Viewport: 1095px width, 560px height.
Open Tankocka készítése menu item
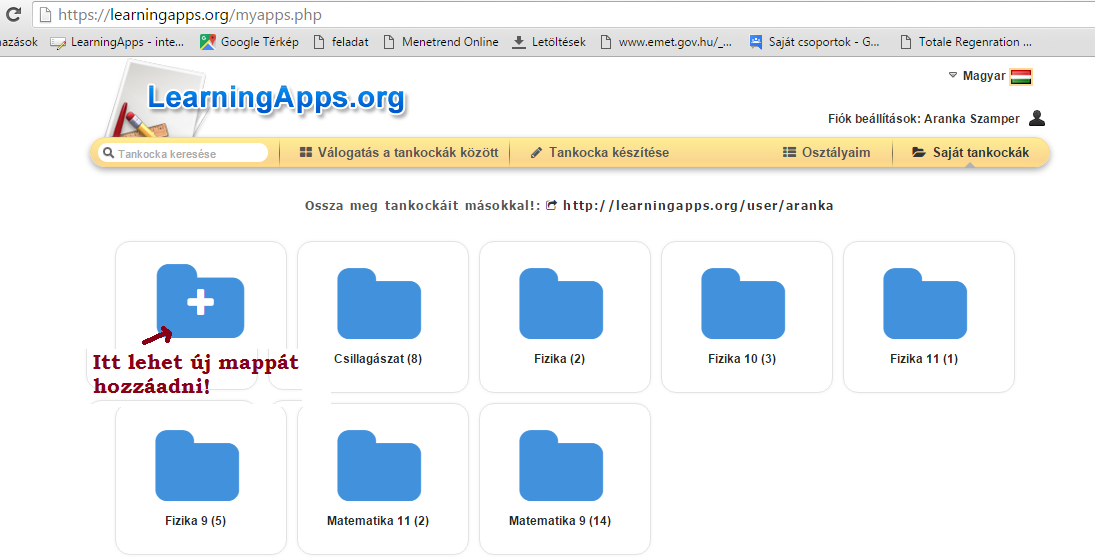coord(599,152)
